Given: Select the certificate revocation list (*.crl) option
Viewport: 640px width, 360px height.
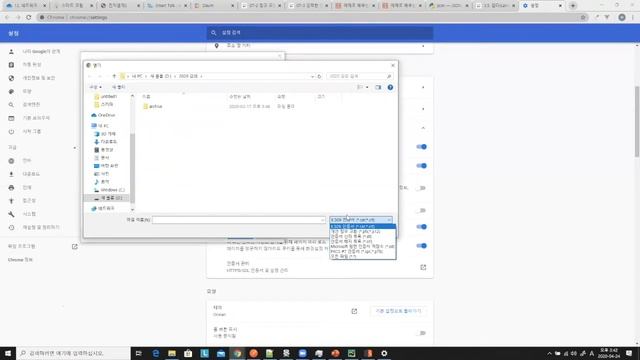Looking at the screenshot, I should coord(362,242).
